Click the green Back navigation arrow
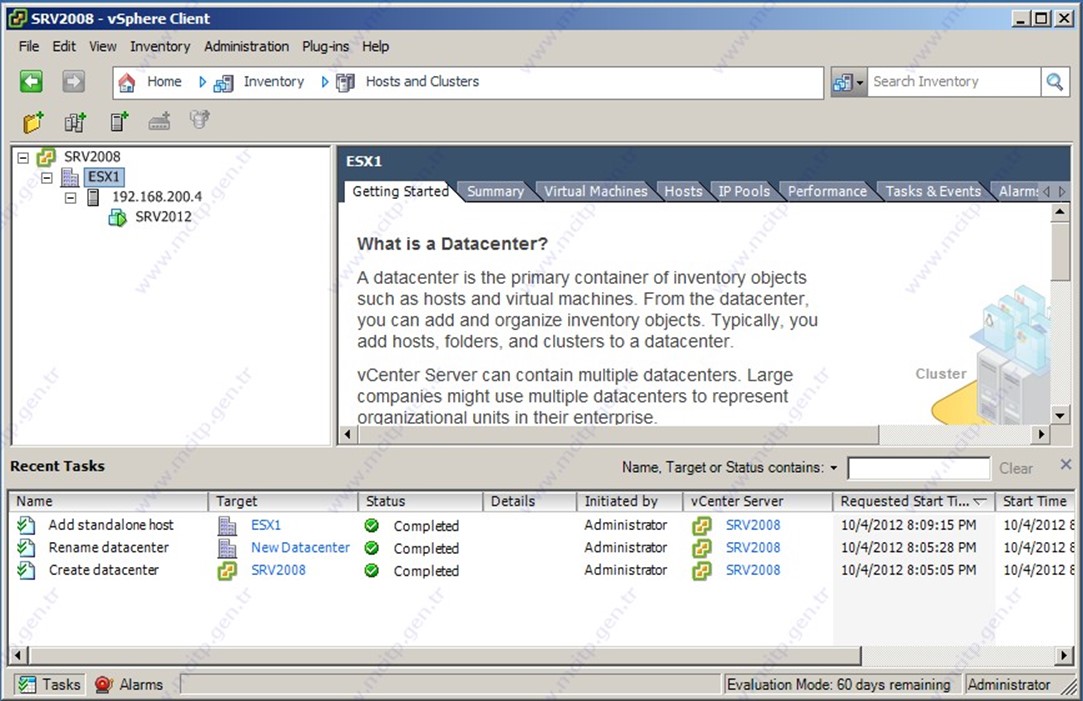The width and height of the screenshot is (1083, 701). pyautogui.click(x=31, y=81)
